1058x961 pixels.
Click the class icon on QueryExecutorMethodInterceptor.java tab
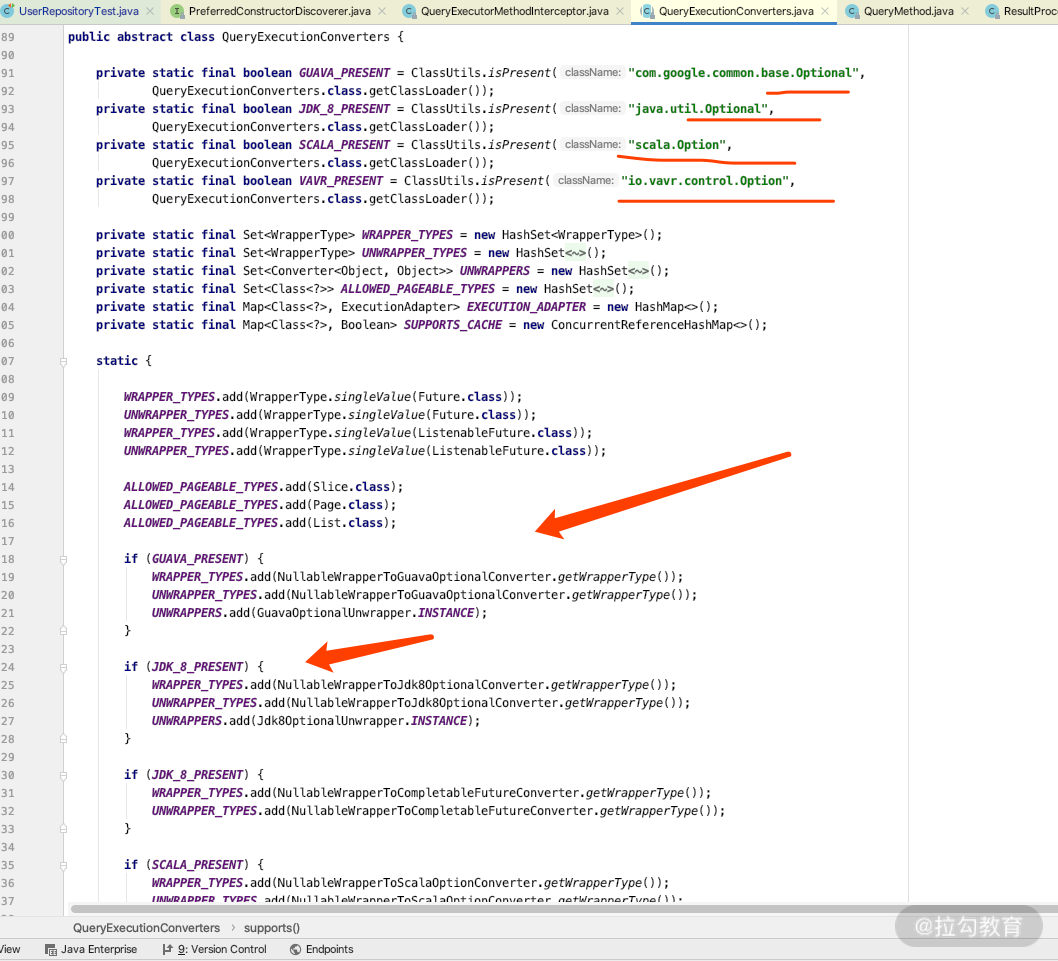click(409, 11)
